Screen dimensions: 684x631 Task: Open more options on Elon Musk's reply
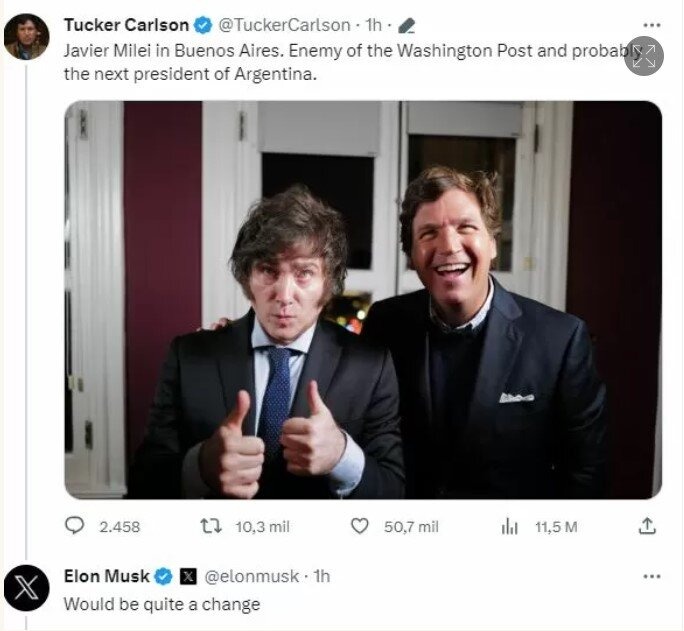[x=651, y=576]
